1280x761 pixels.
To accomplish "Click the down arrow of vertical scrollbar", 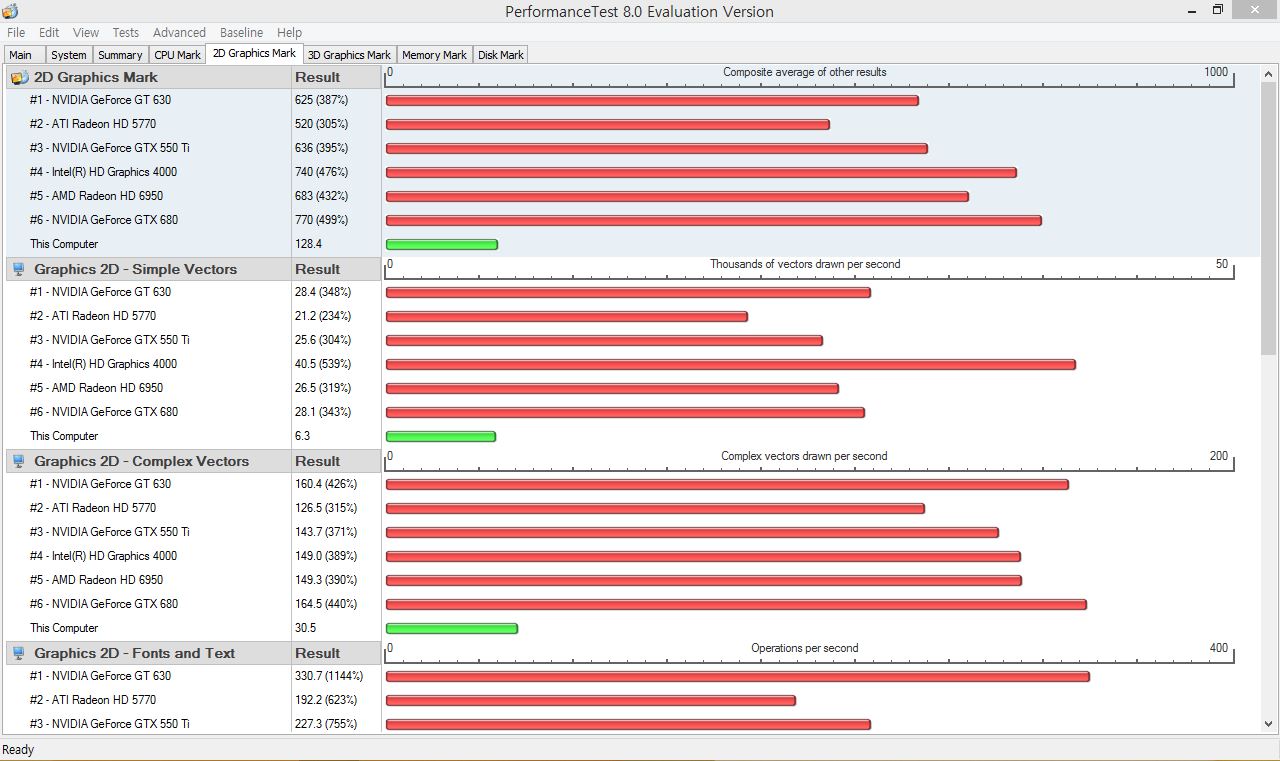I will [1269, 724].
